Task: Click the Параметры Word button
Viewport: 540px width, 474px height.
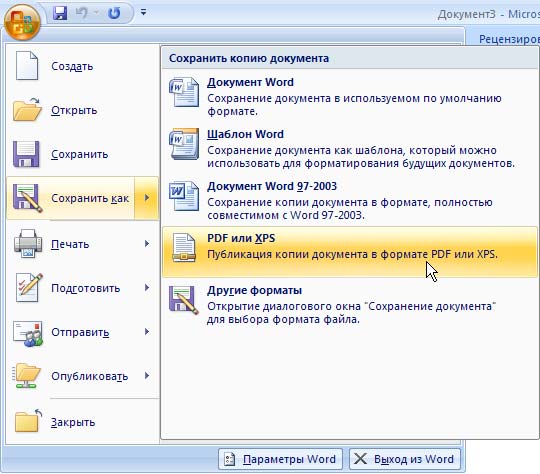Action: click(280, 459)
